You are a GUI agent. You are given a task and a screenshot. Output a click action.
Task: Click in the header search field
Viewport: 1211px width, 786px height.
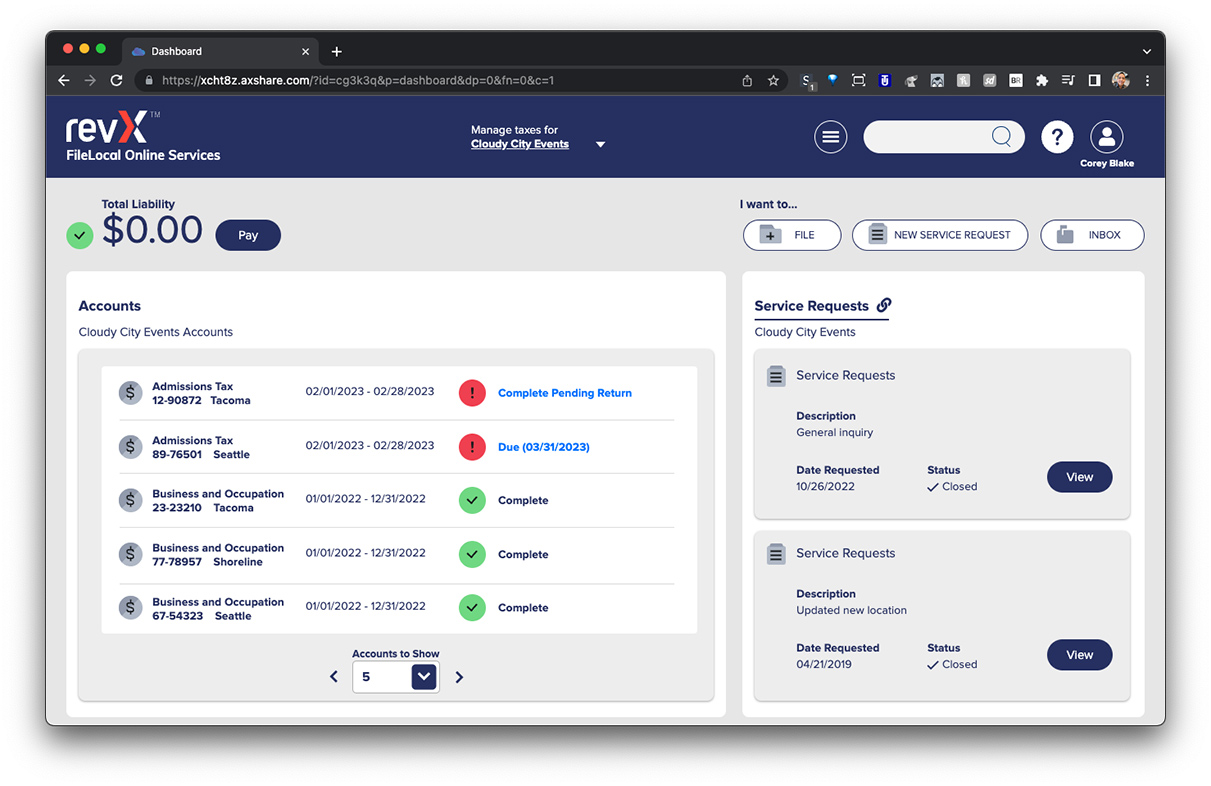pos(944,137)
